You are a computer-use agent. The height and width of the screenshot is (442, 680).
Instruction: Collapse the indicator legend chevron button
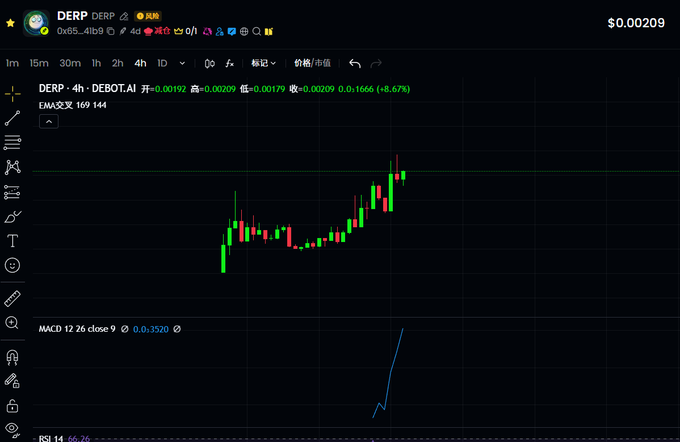(49, 121)
